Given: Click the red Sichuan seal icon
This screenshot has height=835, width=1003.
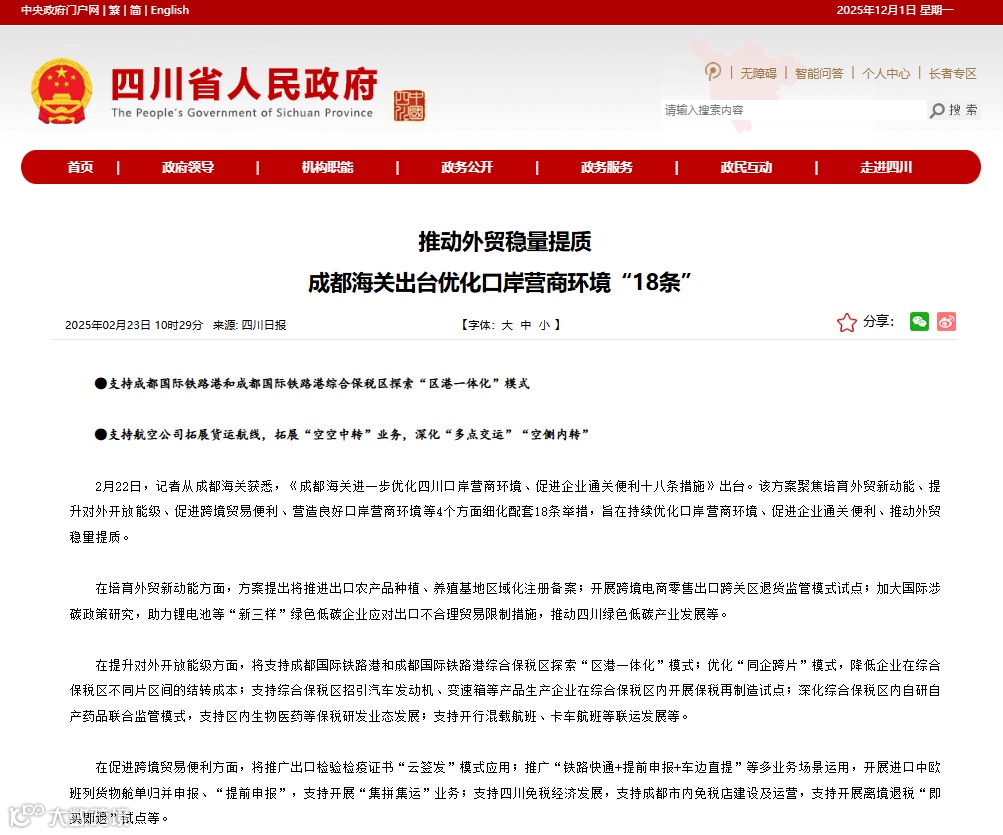Looking at the screenshot, I should coord(409,106).
